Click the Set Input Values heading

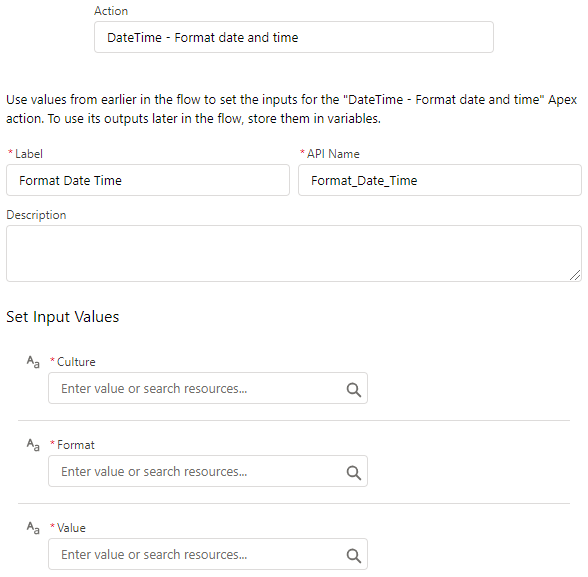63,317
